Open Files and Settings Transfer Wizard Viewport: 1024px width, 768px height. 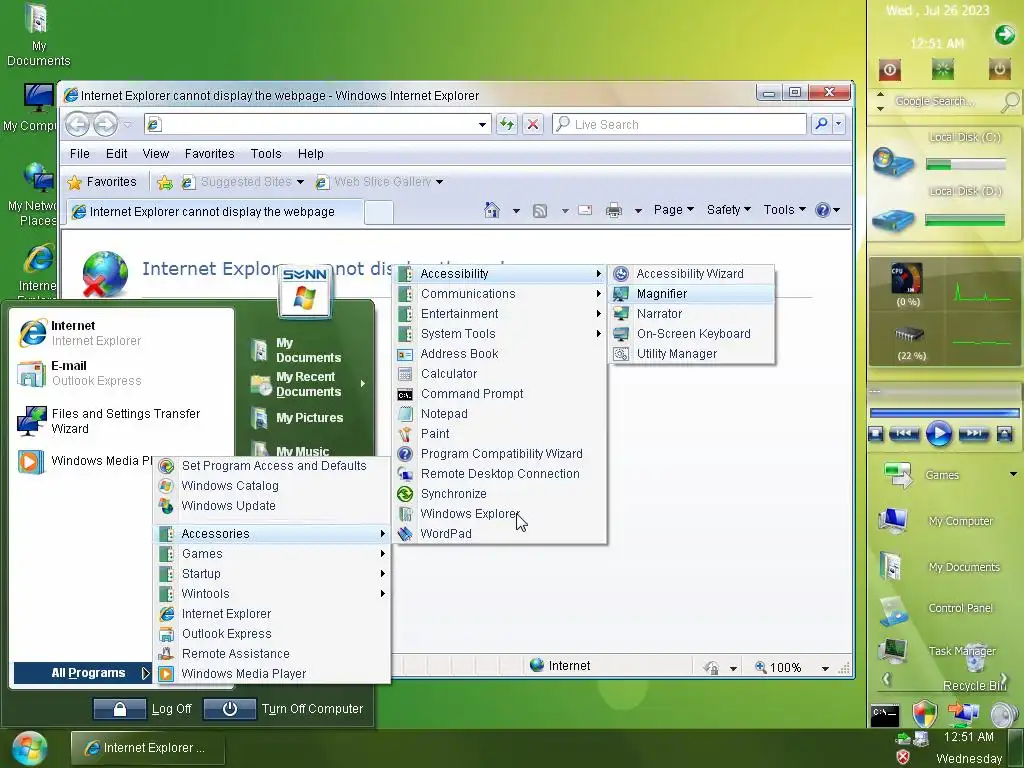click(x=122, y=421)
